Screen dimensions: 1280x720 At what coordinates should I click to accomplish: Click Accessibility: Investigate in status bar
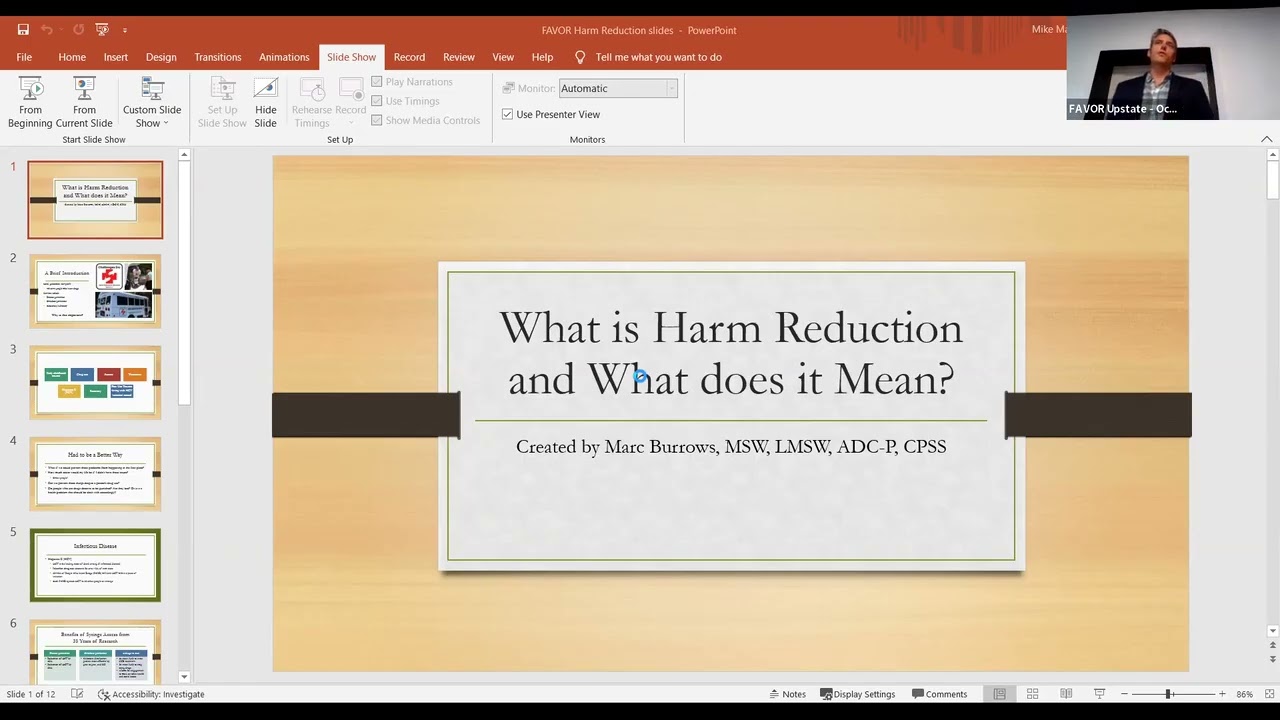(151, 694)
